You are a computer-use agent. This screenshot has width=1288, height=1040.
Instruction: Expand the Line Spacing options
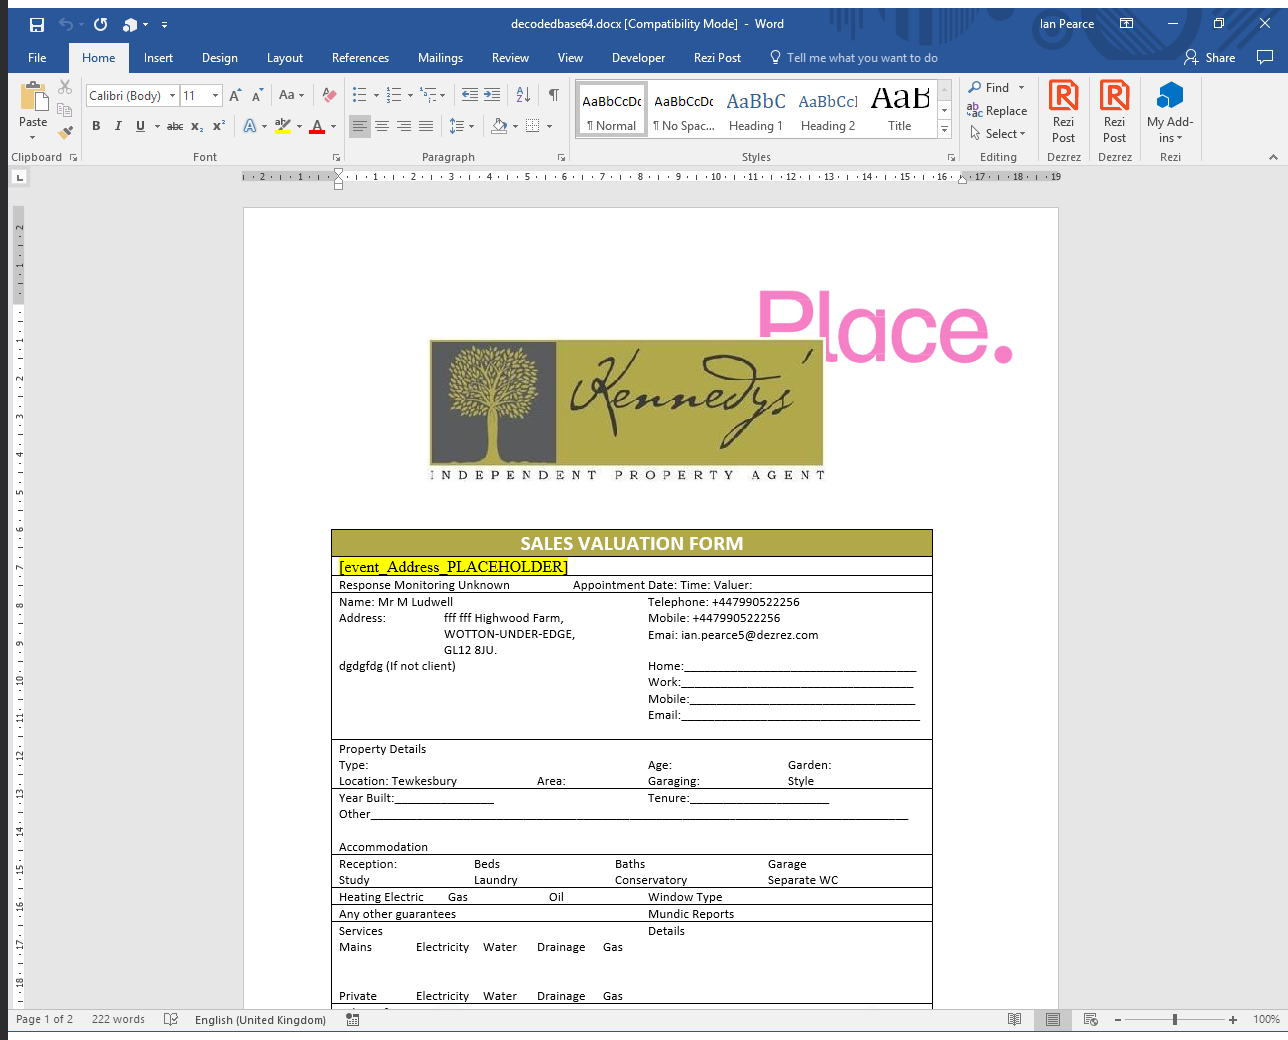point(469,126)
